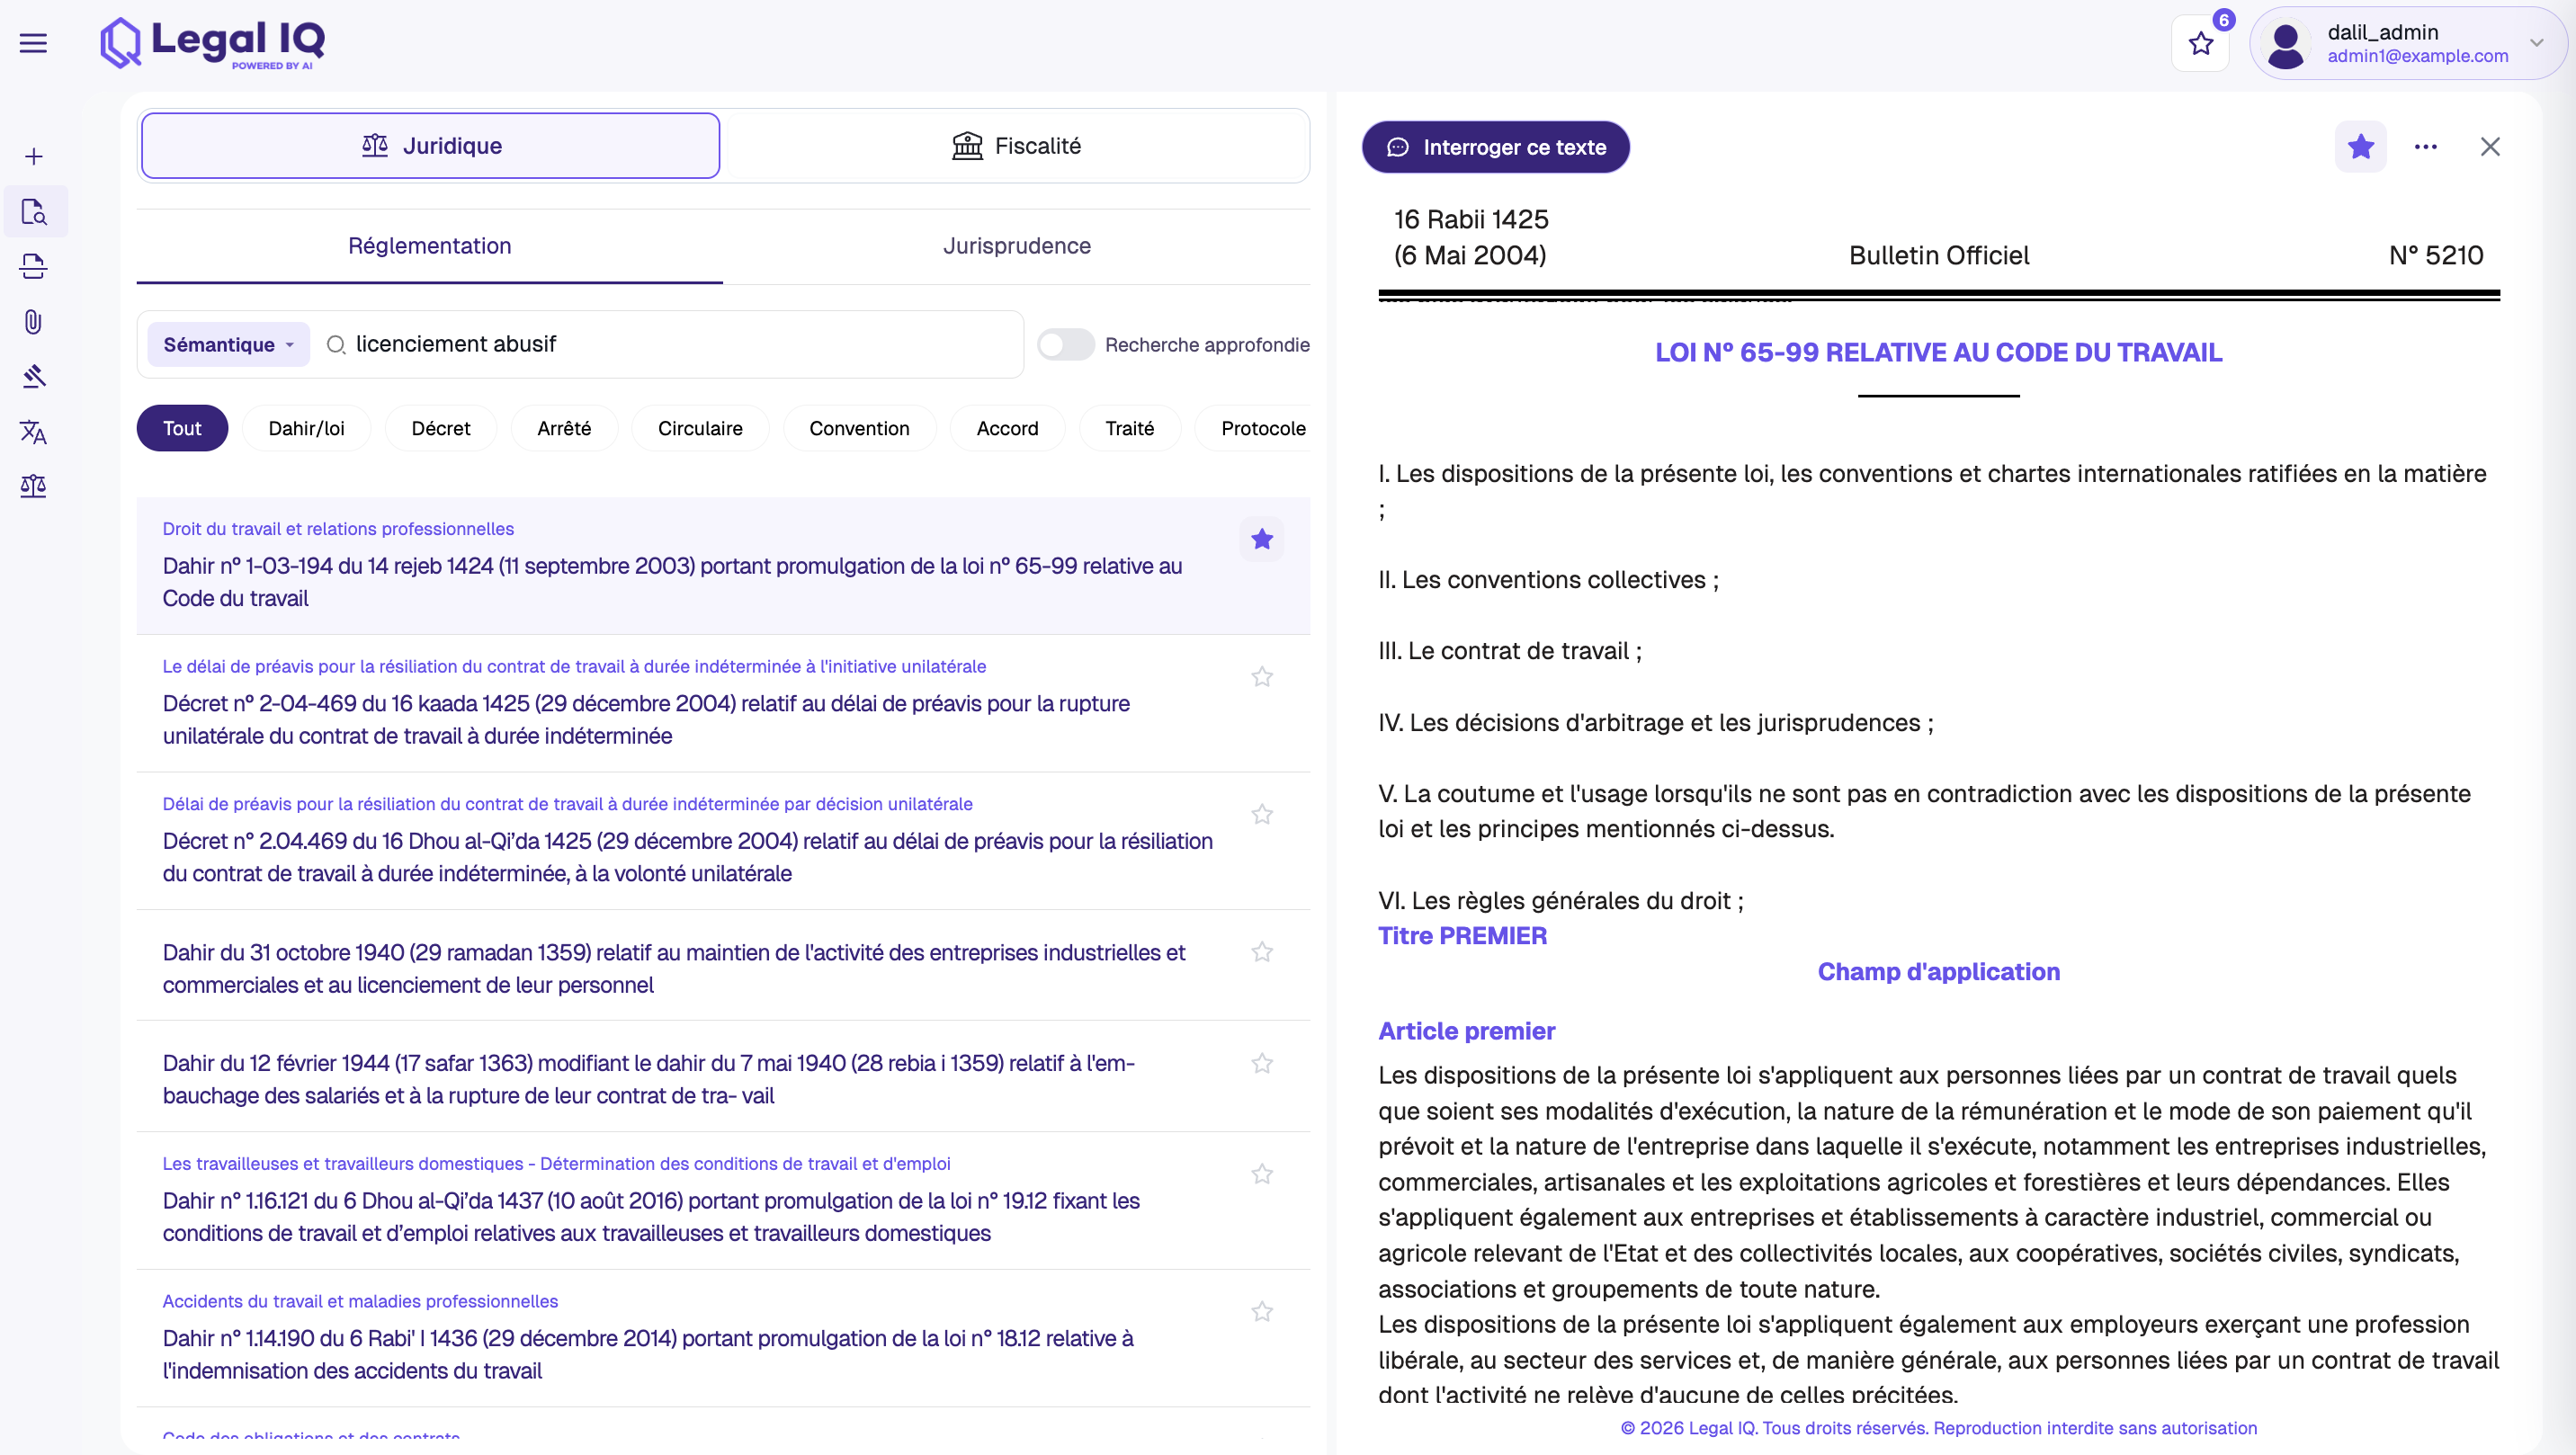Open the balance scales sidebar icon
The image size is (2576, 1455).
34,487
